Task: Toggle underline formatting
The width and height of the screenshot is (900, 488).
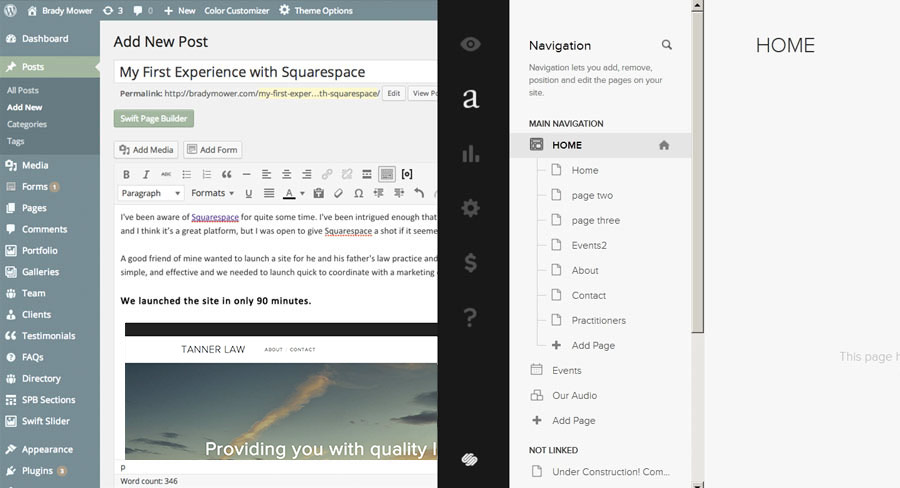Action: [x=249, y=193]
